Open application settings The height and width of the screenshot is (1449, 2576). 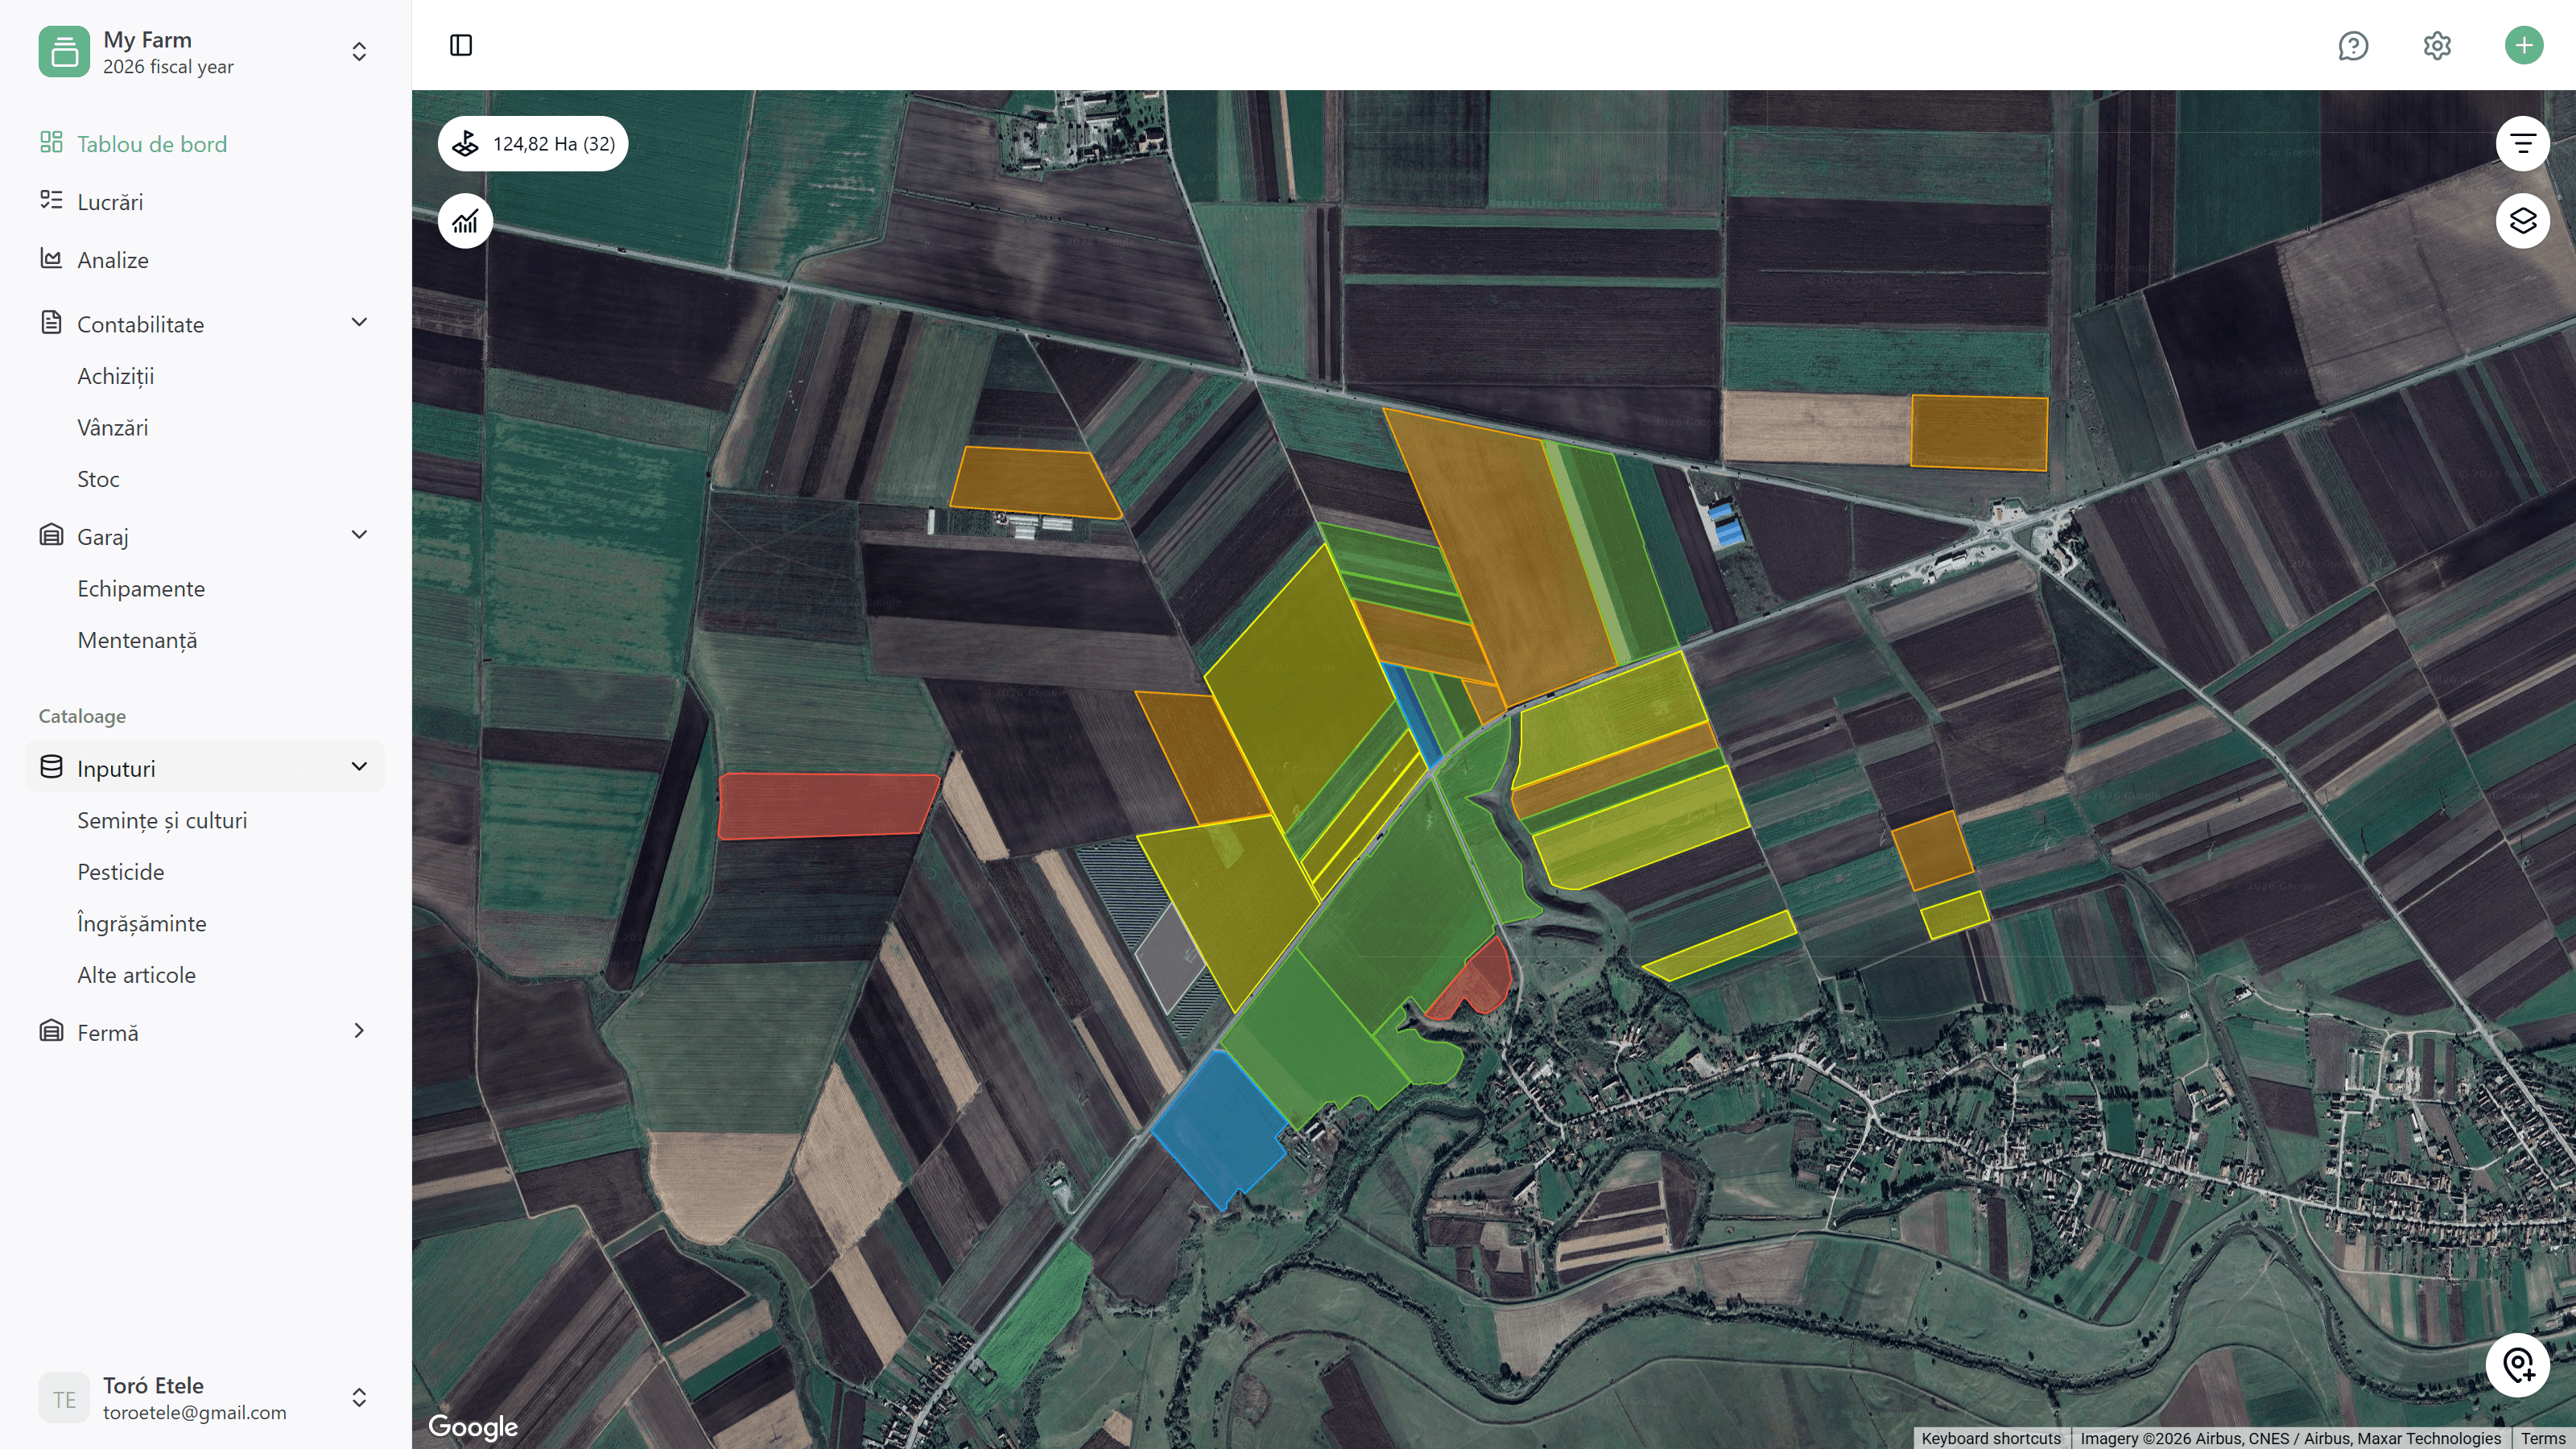click(2437, 45)
